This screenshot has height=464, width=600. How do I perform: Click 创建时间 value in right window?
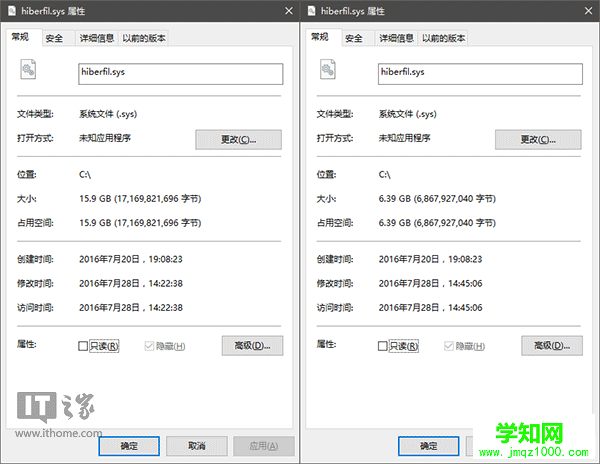(430, 259)
